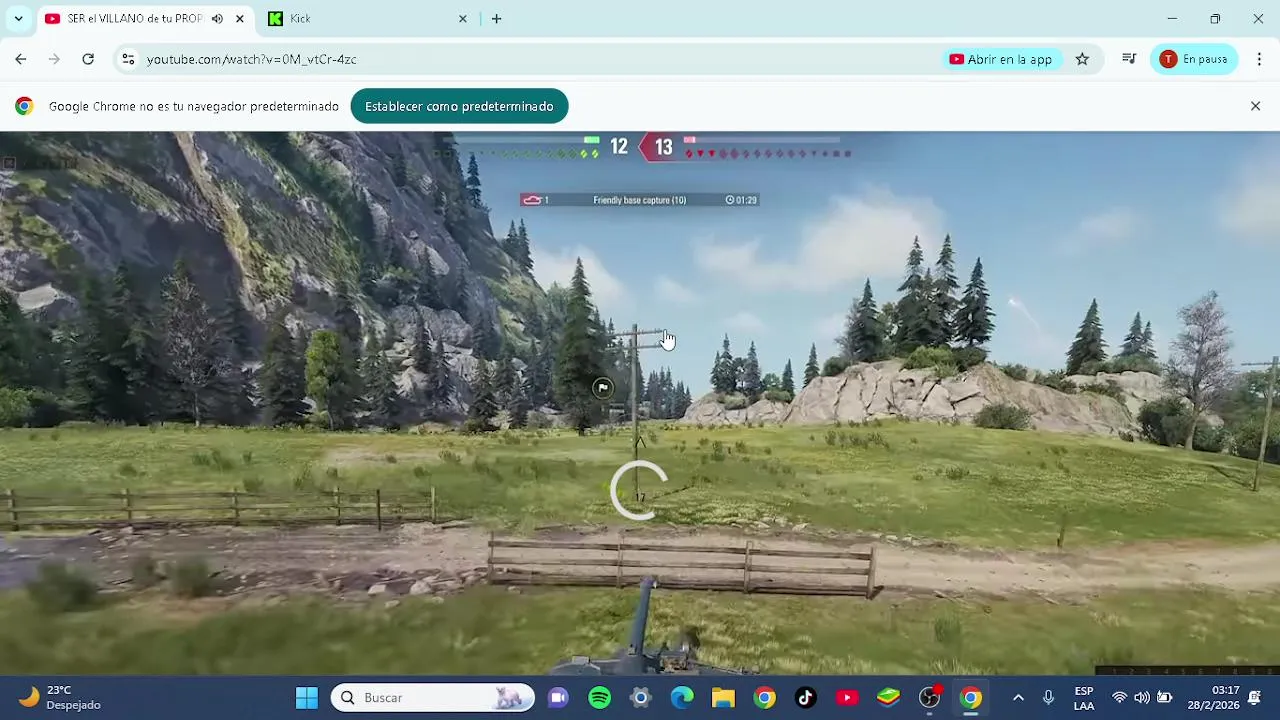Click the microphone tray icon
Screen dimensions: 1280x720
pyautogui.click(x=1048, y=697)
